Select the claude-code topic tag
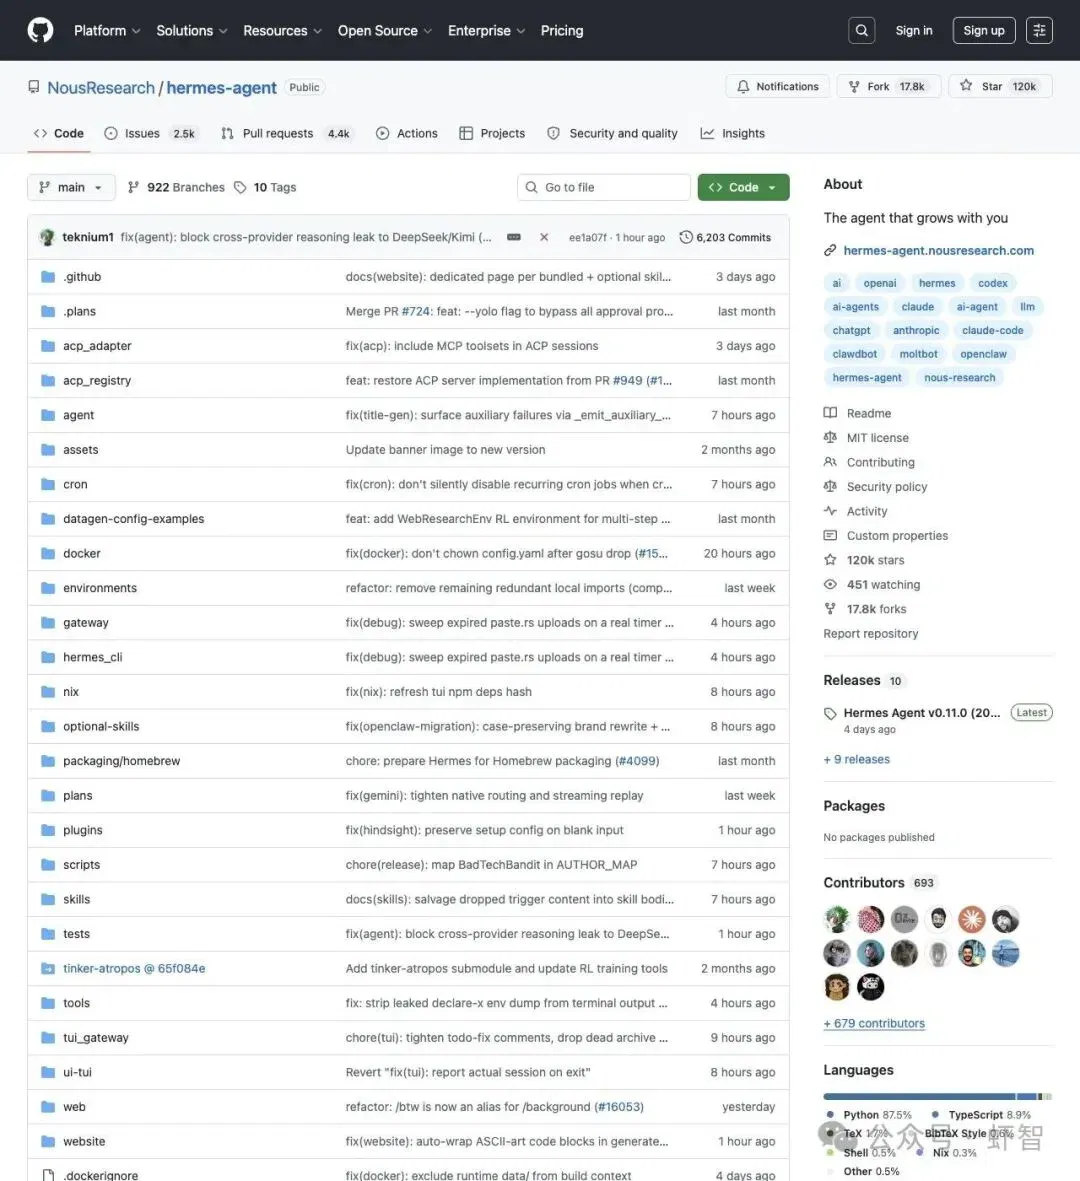This screenshot has width=1080, height=1181. click(x=993, y=330)
